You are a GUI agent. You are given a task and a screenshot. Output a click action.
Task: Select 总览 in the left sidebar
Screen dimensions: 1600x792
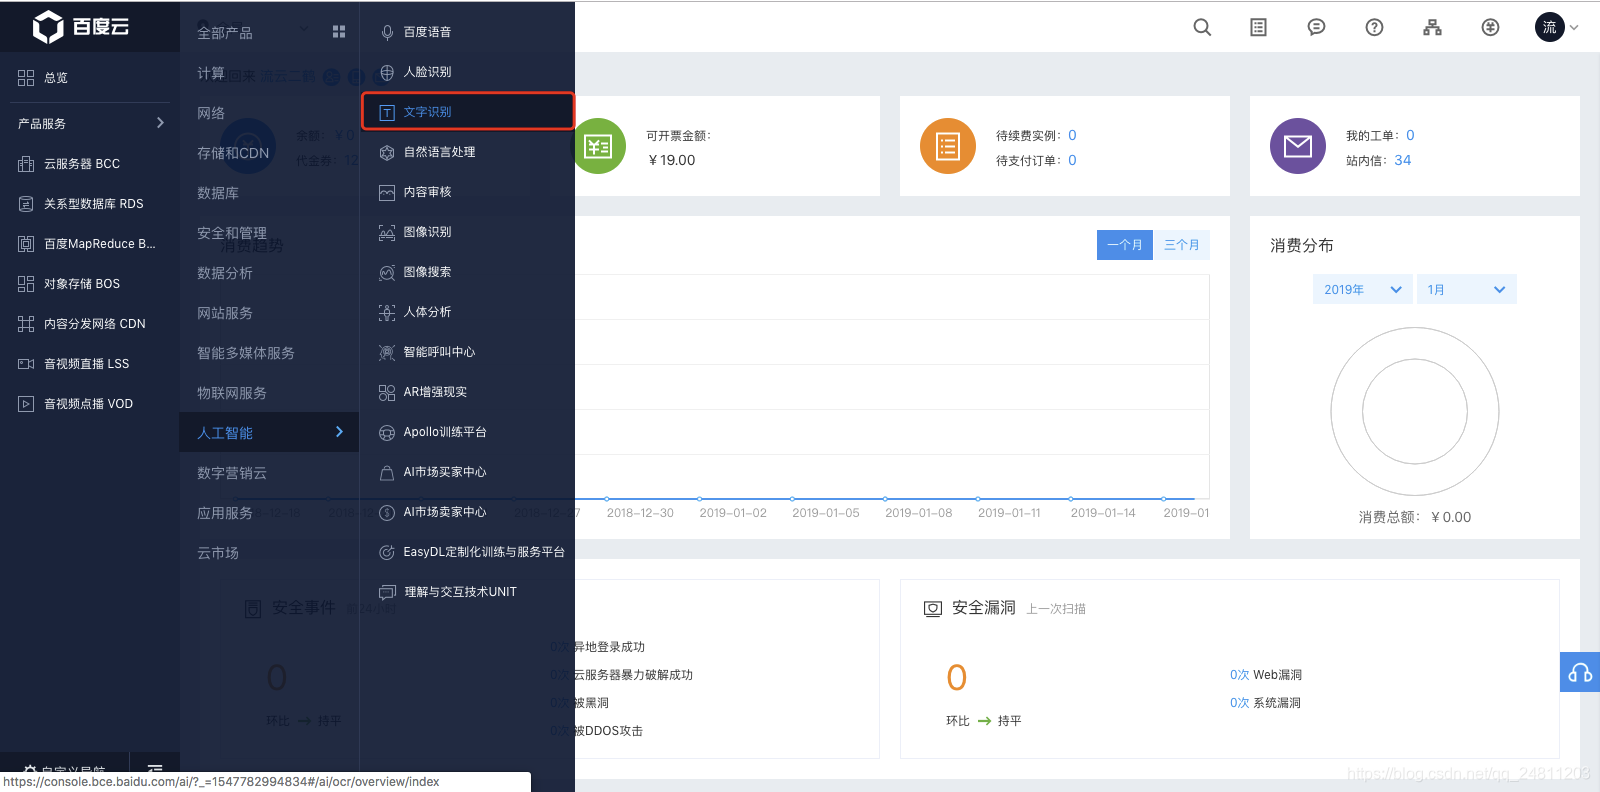click(x=90, y=78)
